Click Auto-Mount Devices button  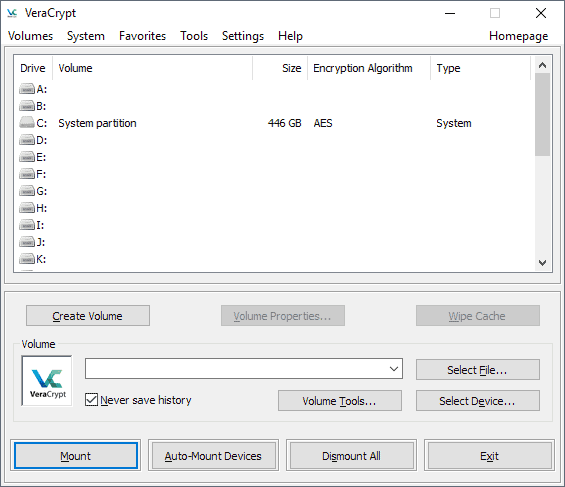pos(213,456)
